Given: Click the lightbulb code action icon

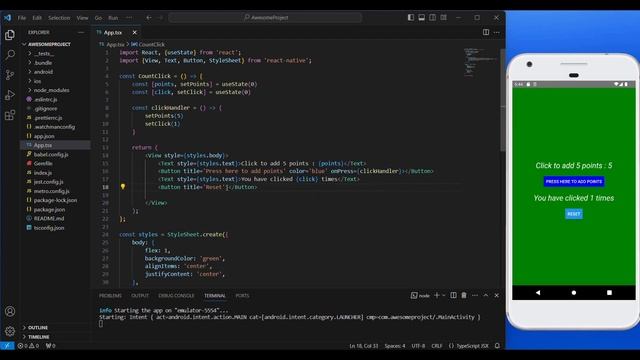Looking at the screenshot, I should [123, 187].
